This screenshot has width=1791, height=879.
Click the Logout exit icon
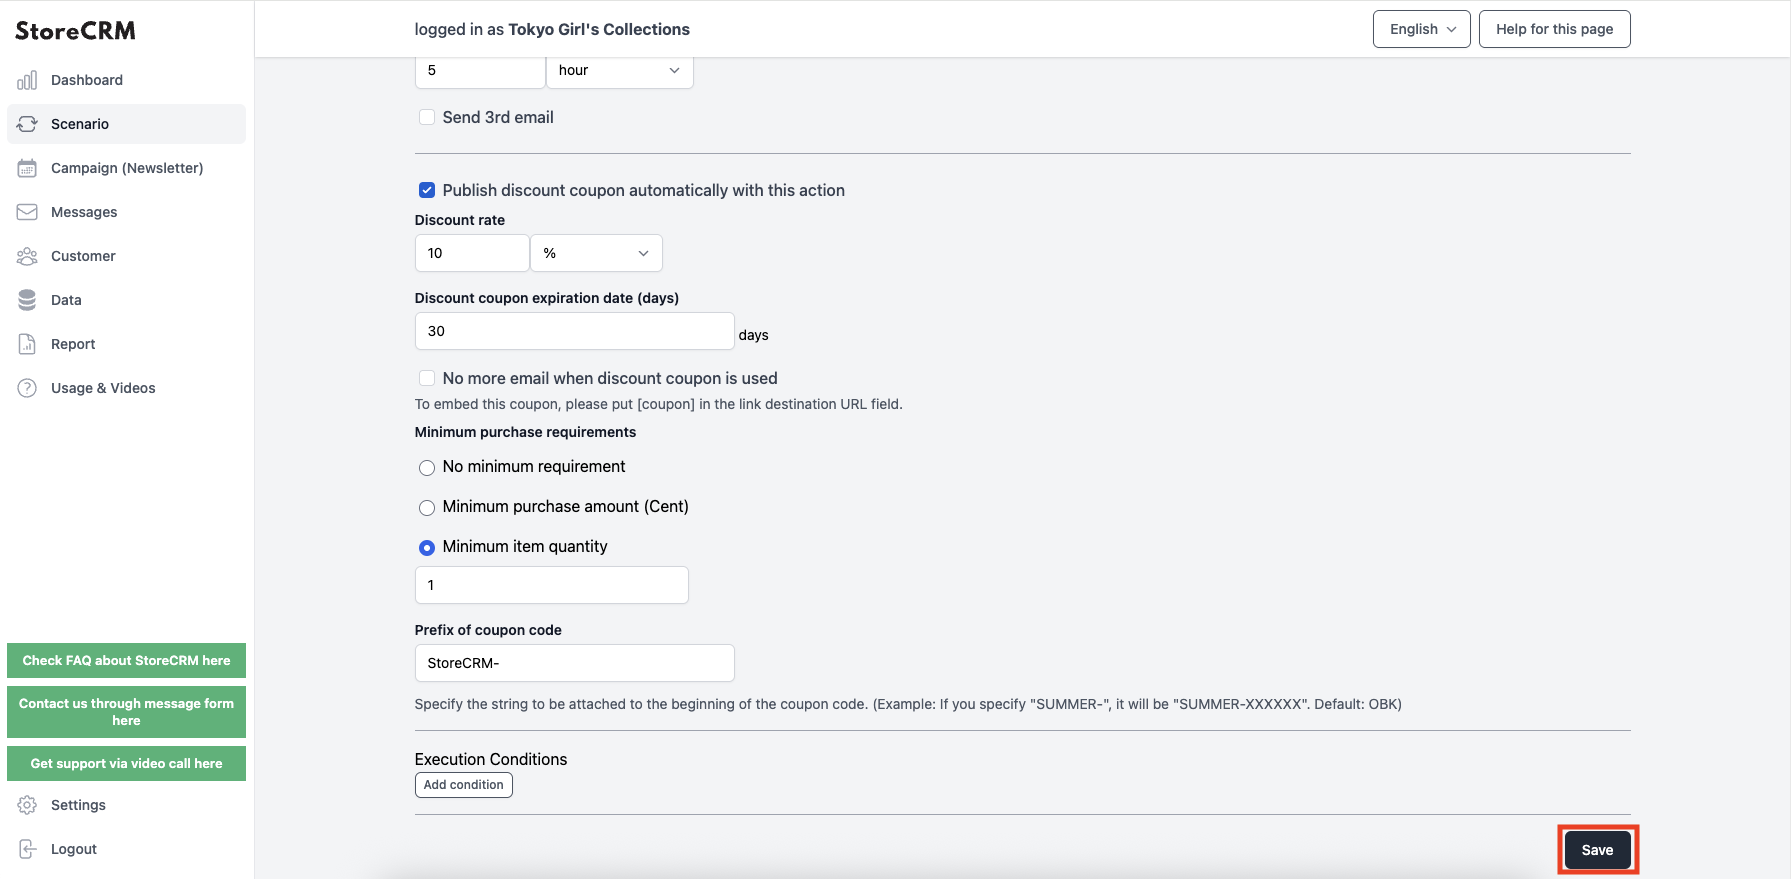click(x=27, y=849)
